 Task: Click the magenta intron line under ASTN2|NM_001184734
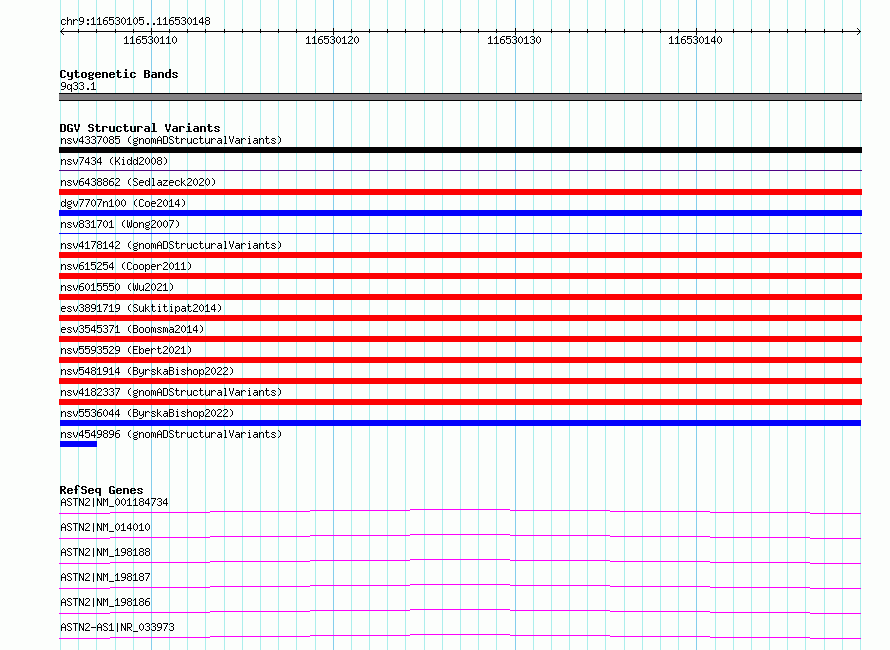click(460, 511)
